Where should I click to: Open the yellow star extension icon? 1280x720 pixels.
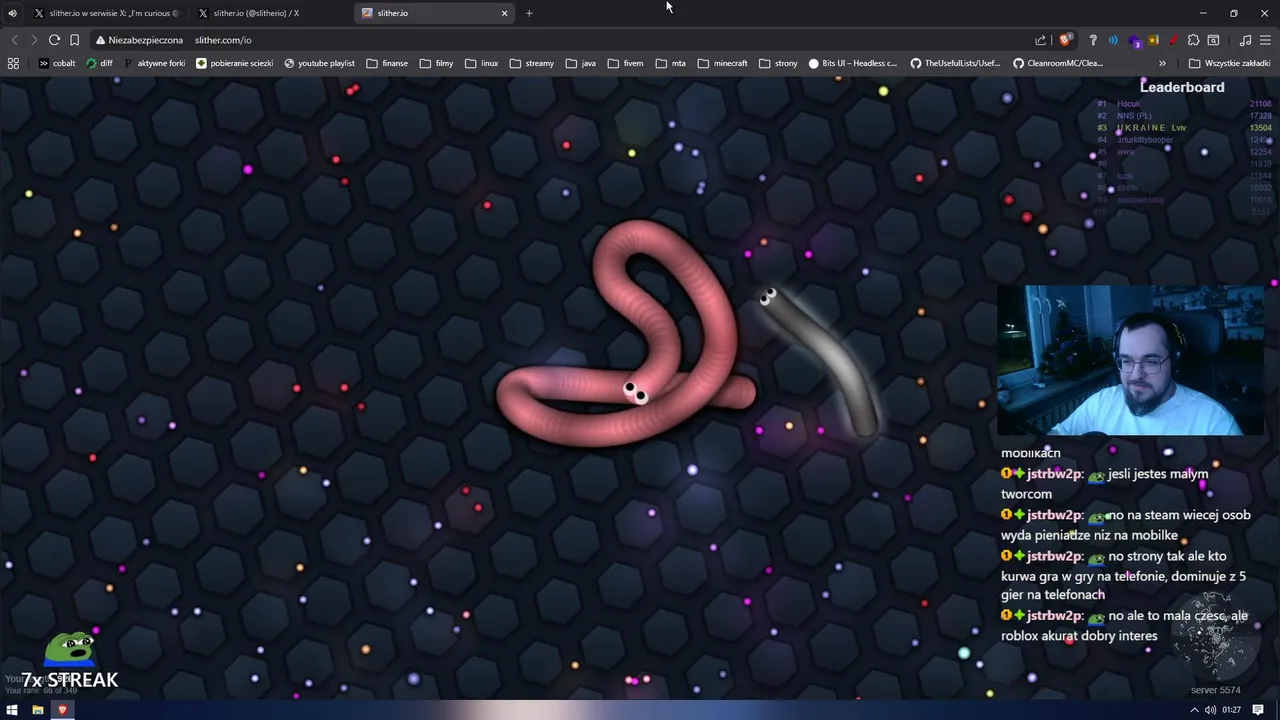point(1154,40)
